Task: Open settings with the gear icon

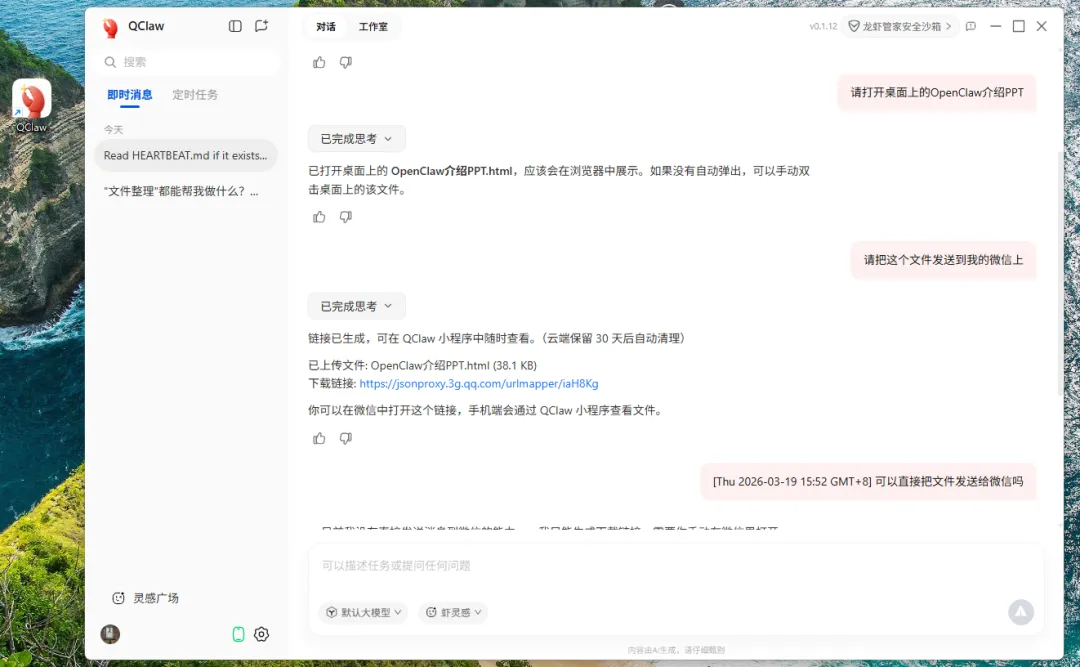Action: point(261,634)
